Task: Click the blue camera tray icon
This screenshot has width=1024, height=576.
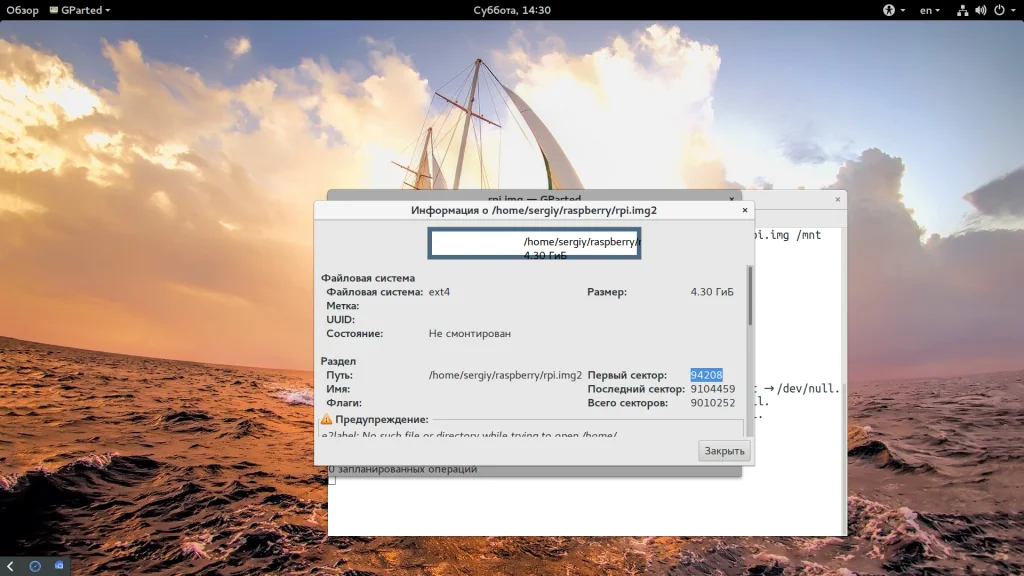Action: 59,566
